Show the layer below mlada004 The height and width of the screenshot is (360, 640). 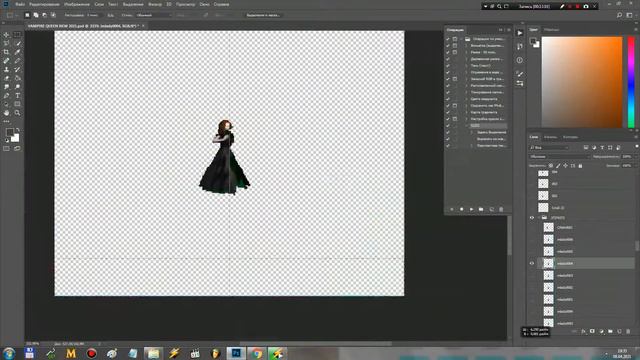532,276
